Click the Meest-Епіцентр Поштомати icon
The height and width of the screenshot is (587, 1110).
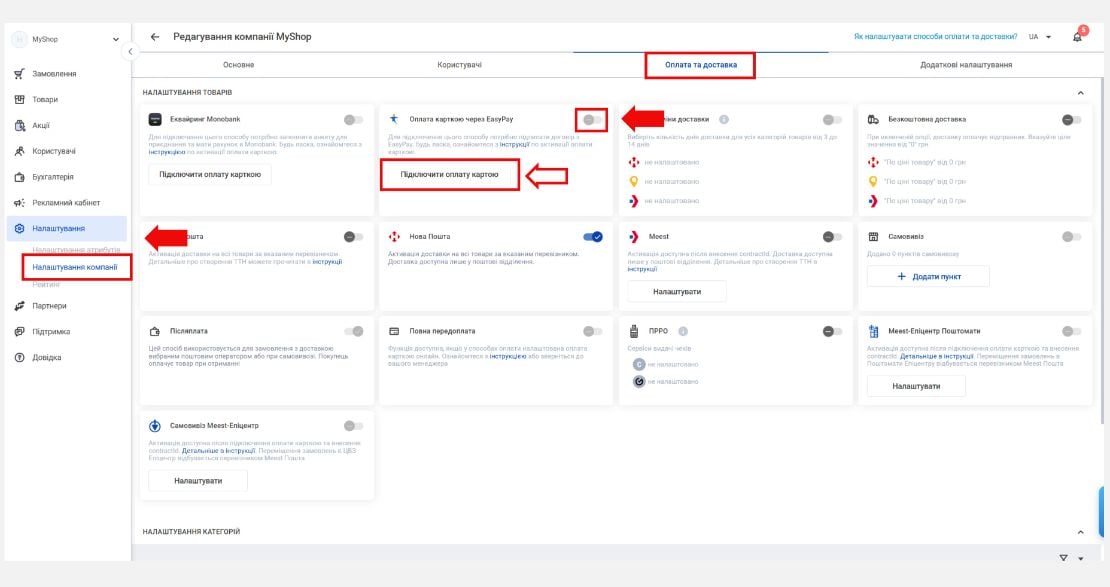pyautogui.click(x=874, y=331)
